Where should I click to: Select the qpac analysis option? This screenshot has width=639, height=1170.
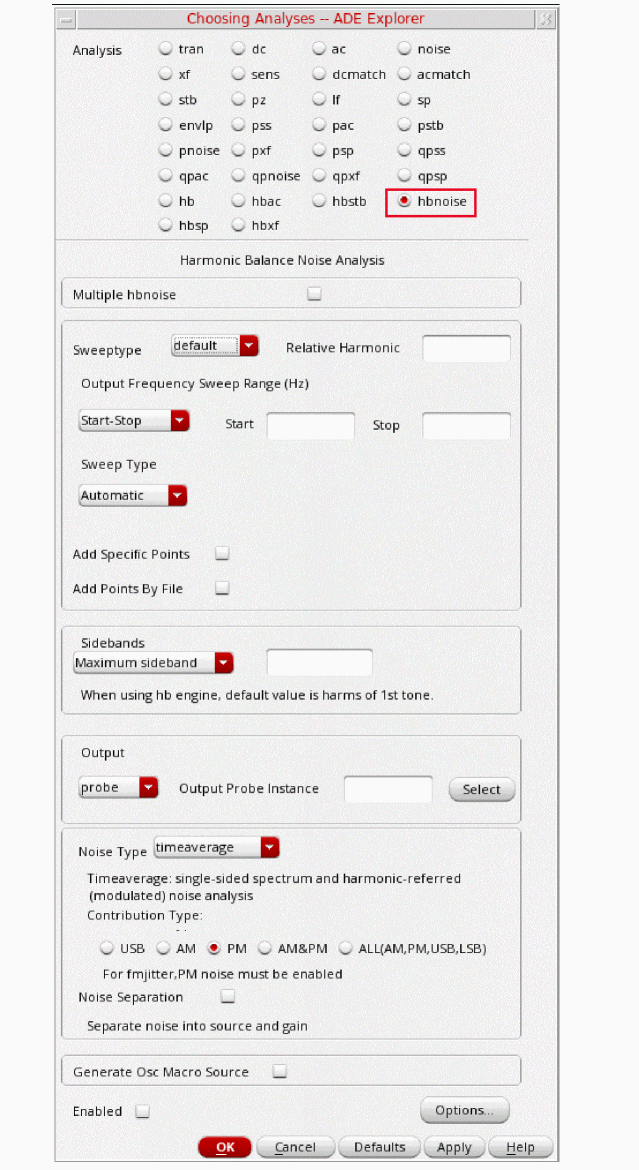point(166,176)
